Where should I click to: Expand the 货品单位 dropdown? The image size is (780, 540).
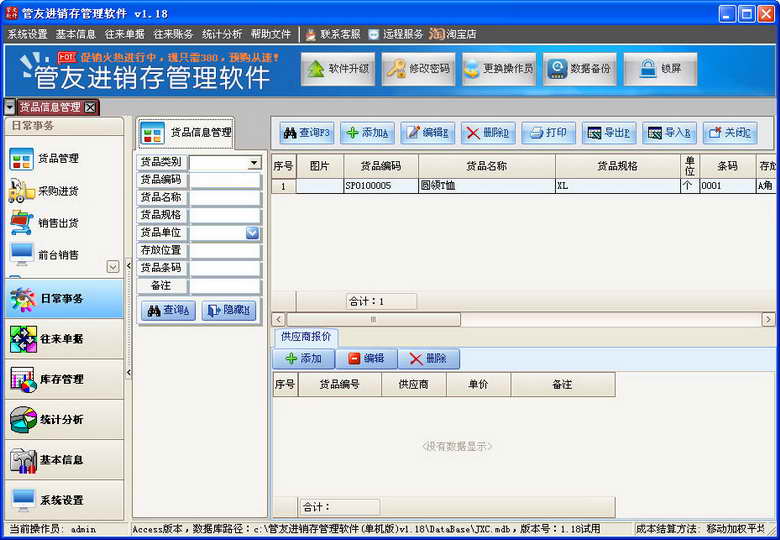253,233
